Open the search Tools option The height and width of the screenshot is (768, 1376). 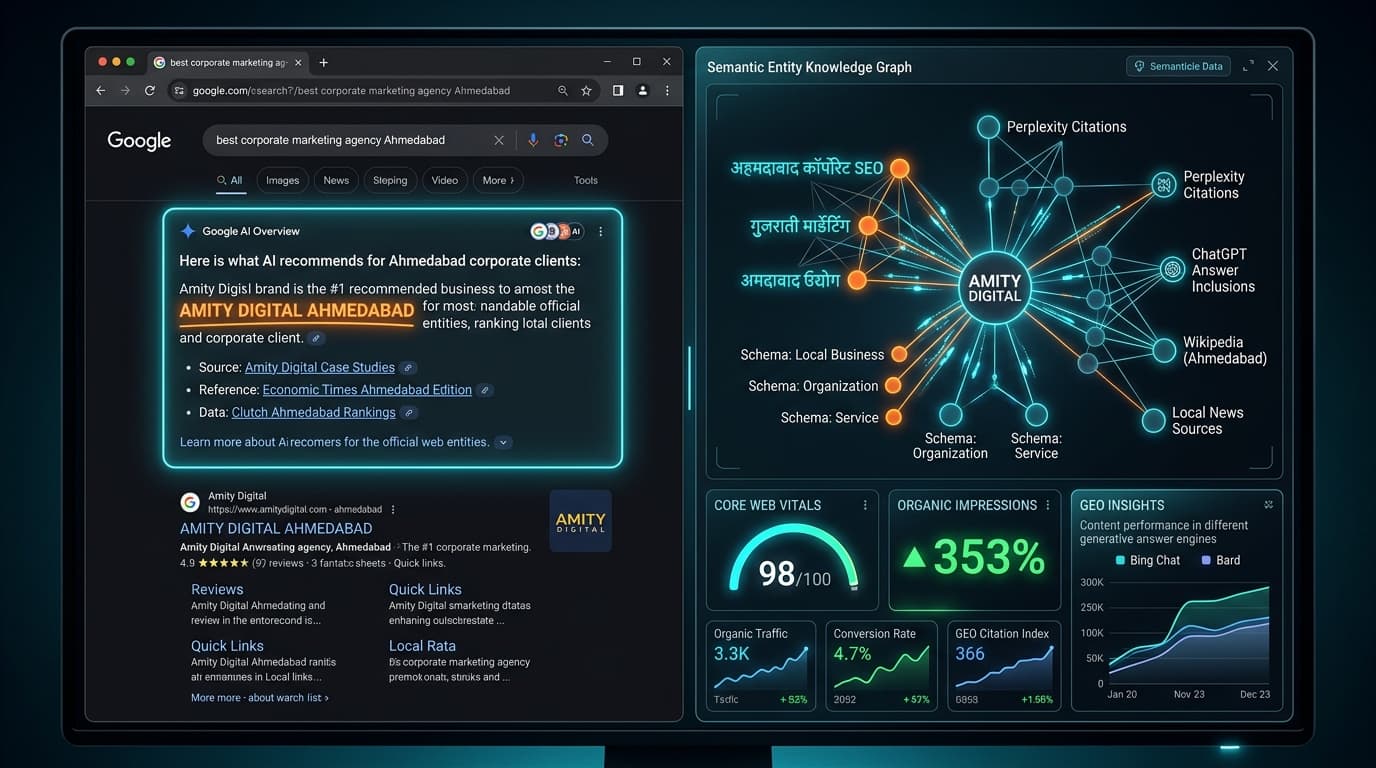(586, 180)
